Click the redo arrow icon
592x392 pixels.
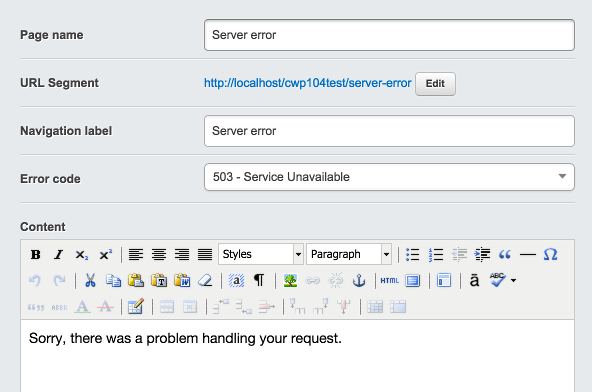[x=59, y=281]
